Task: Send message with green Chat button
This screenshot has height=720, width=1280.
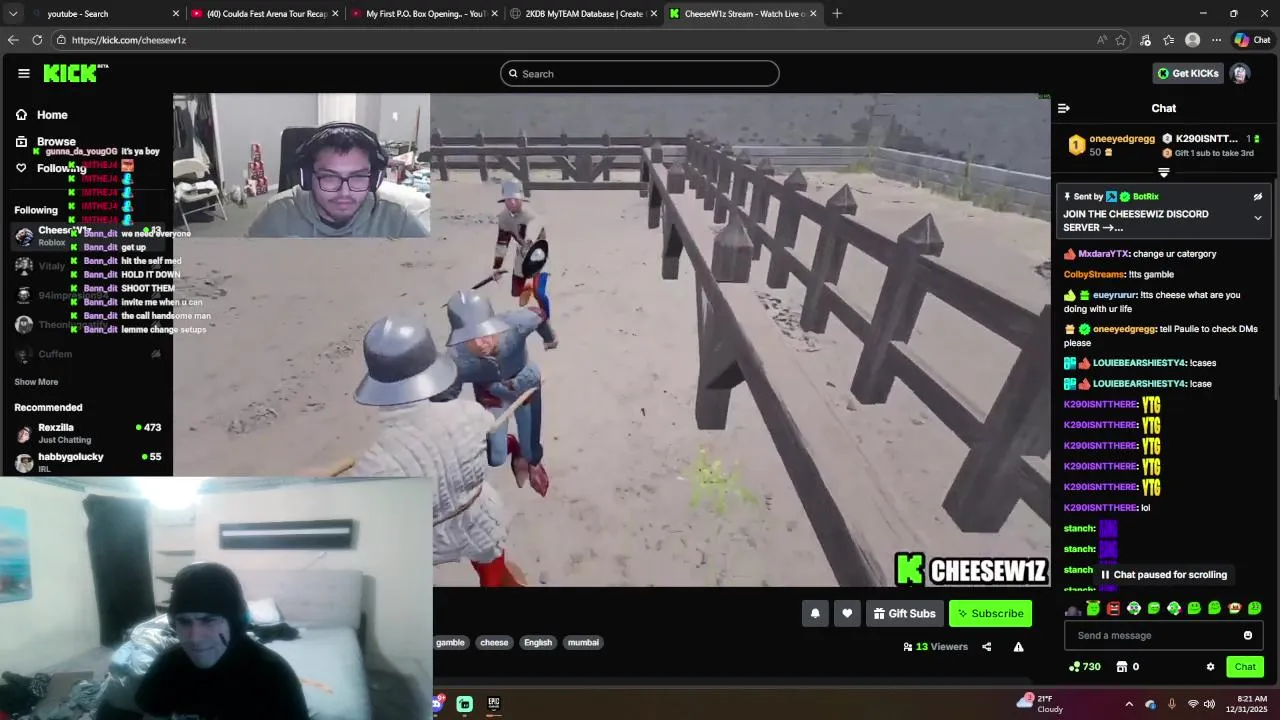Action: [x=1245, y=667]
